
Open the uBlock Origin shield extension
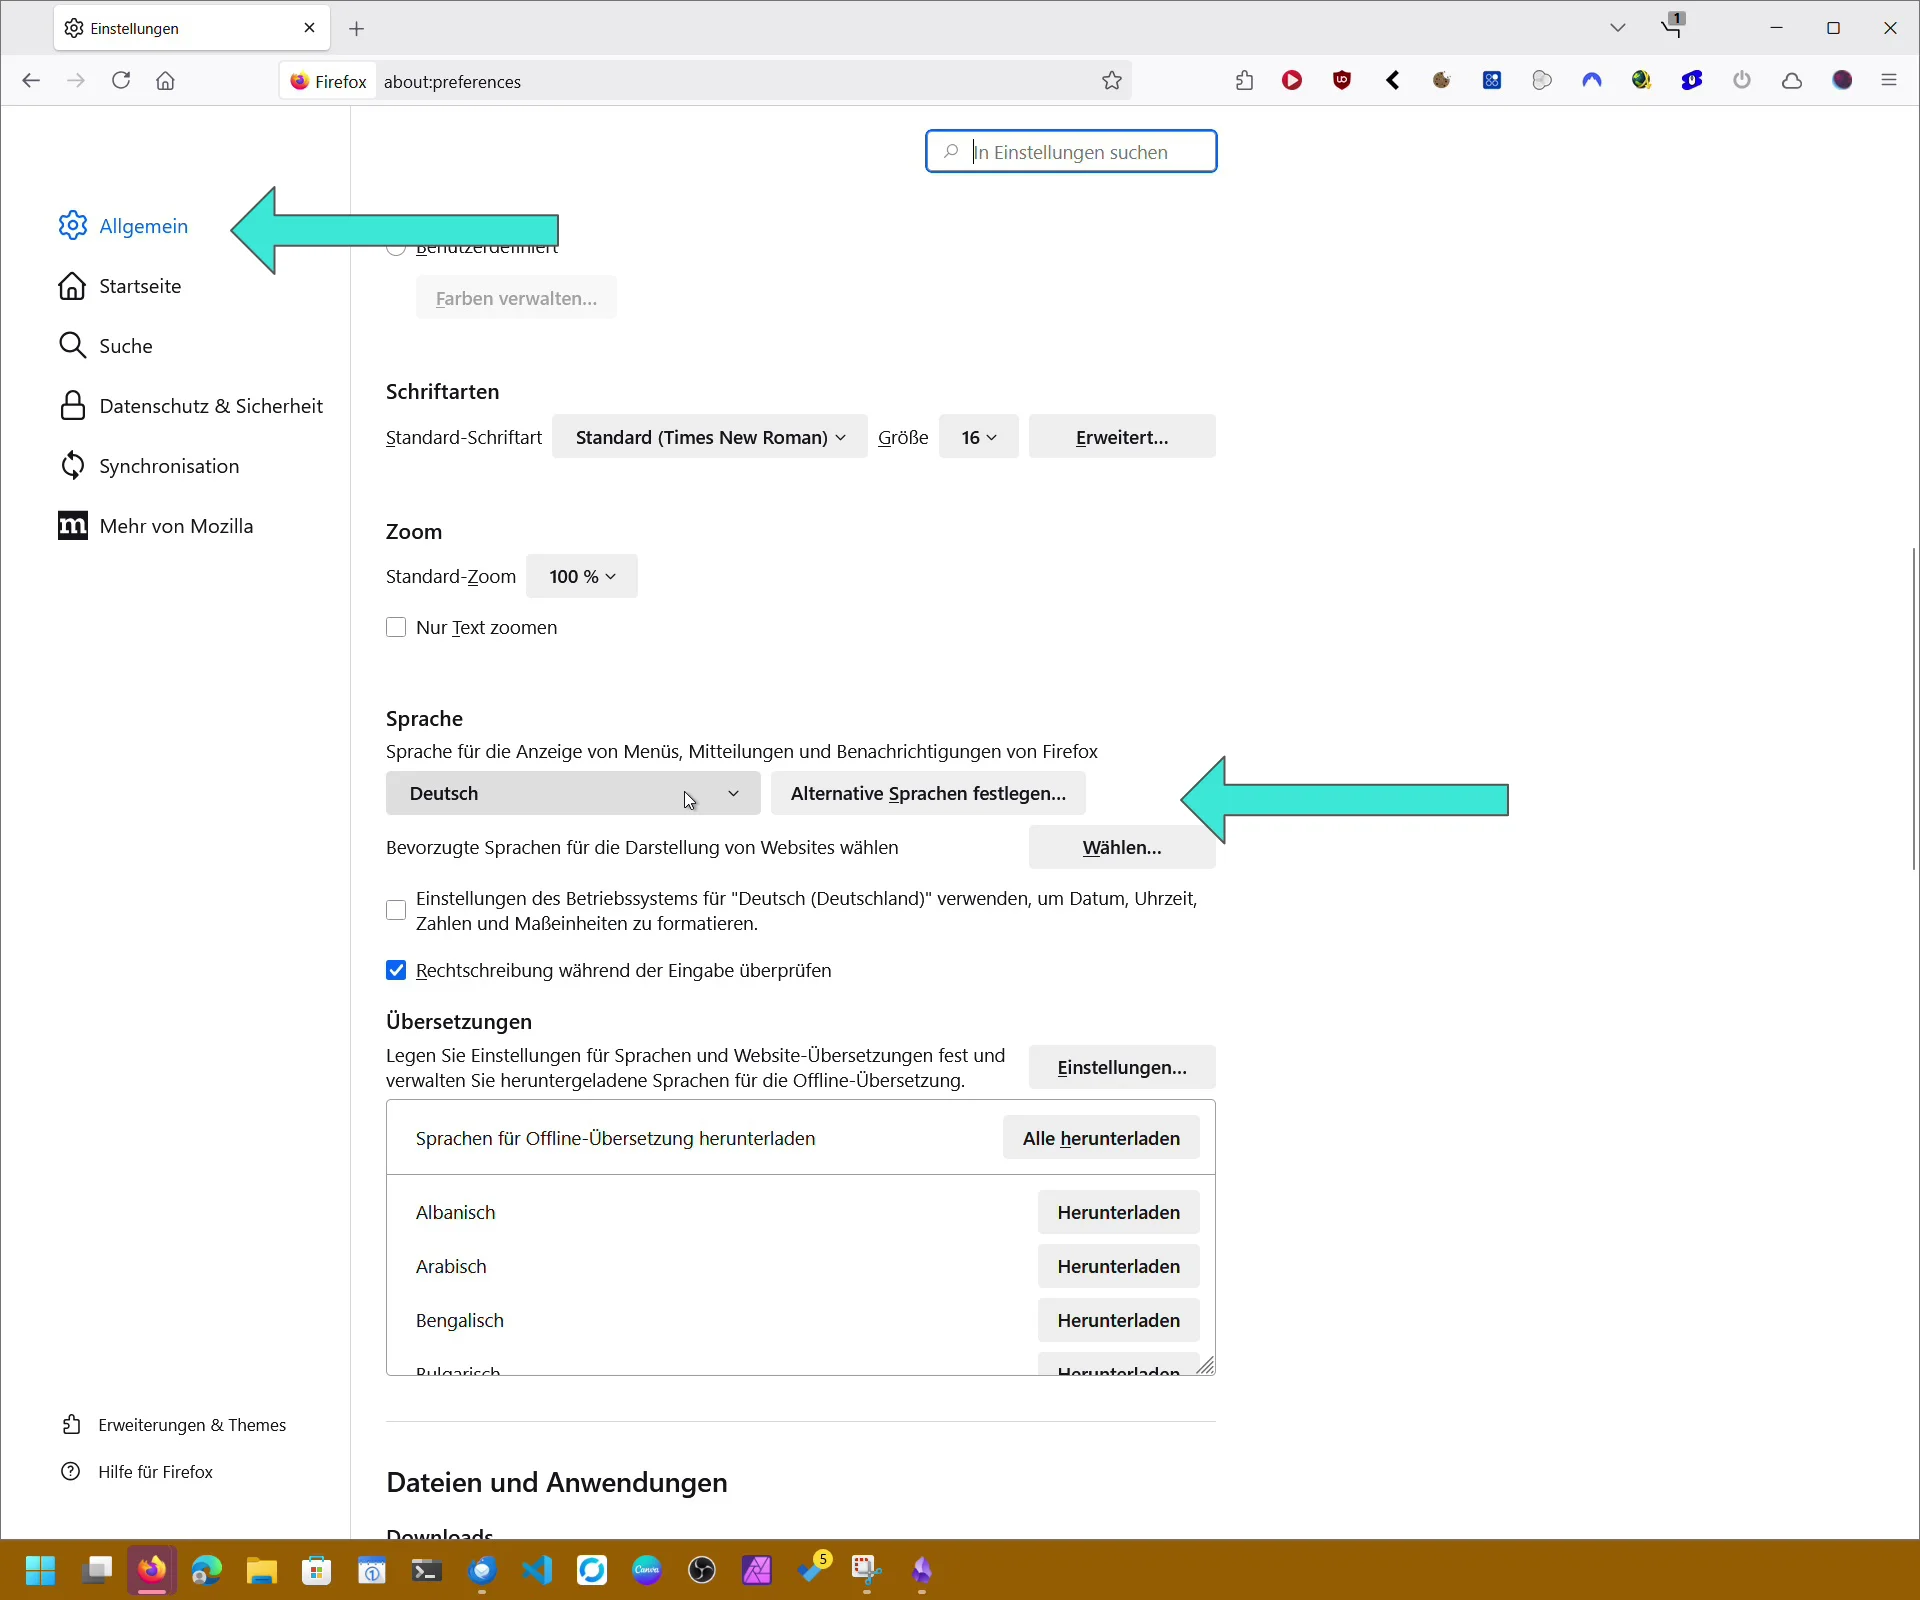point(1343,81)
